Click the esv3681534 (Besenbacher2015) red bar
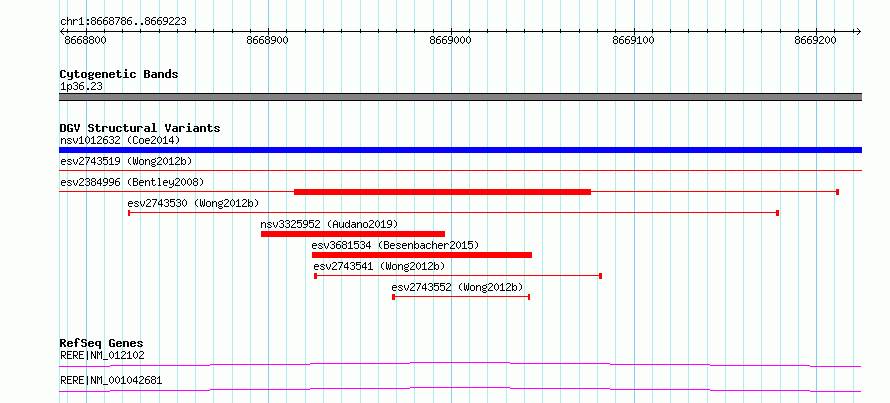 (422, 255)
